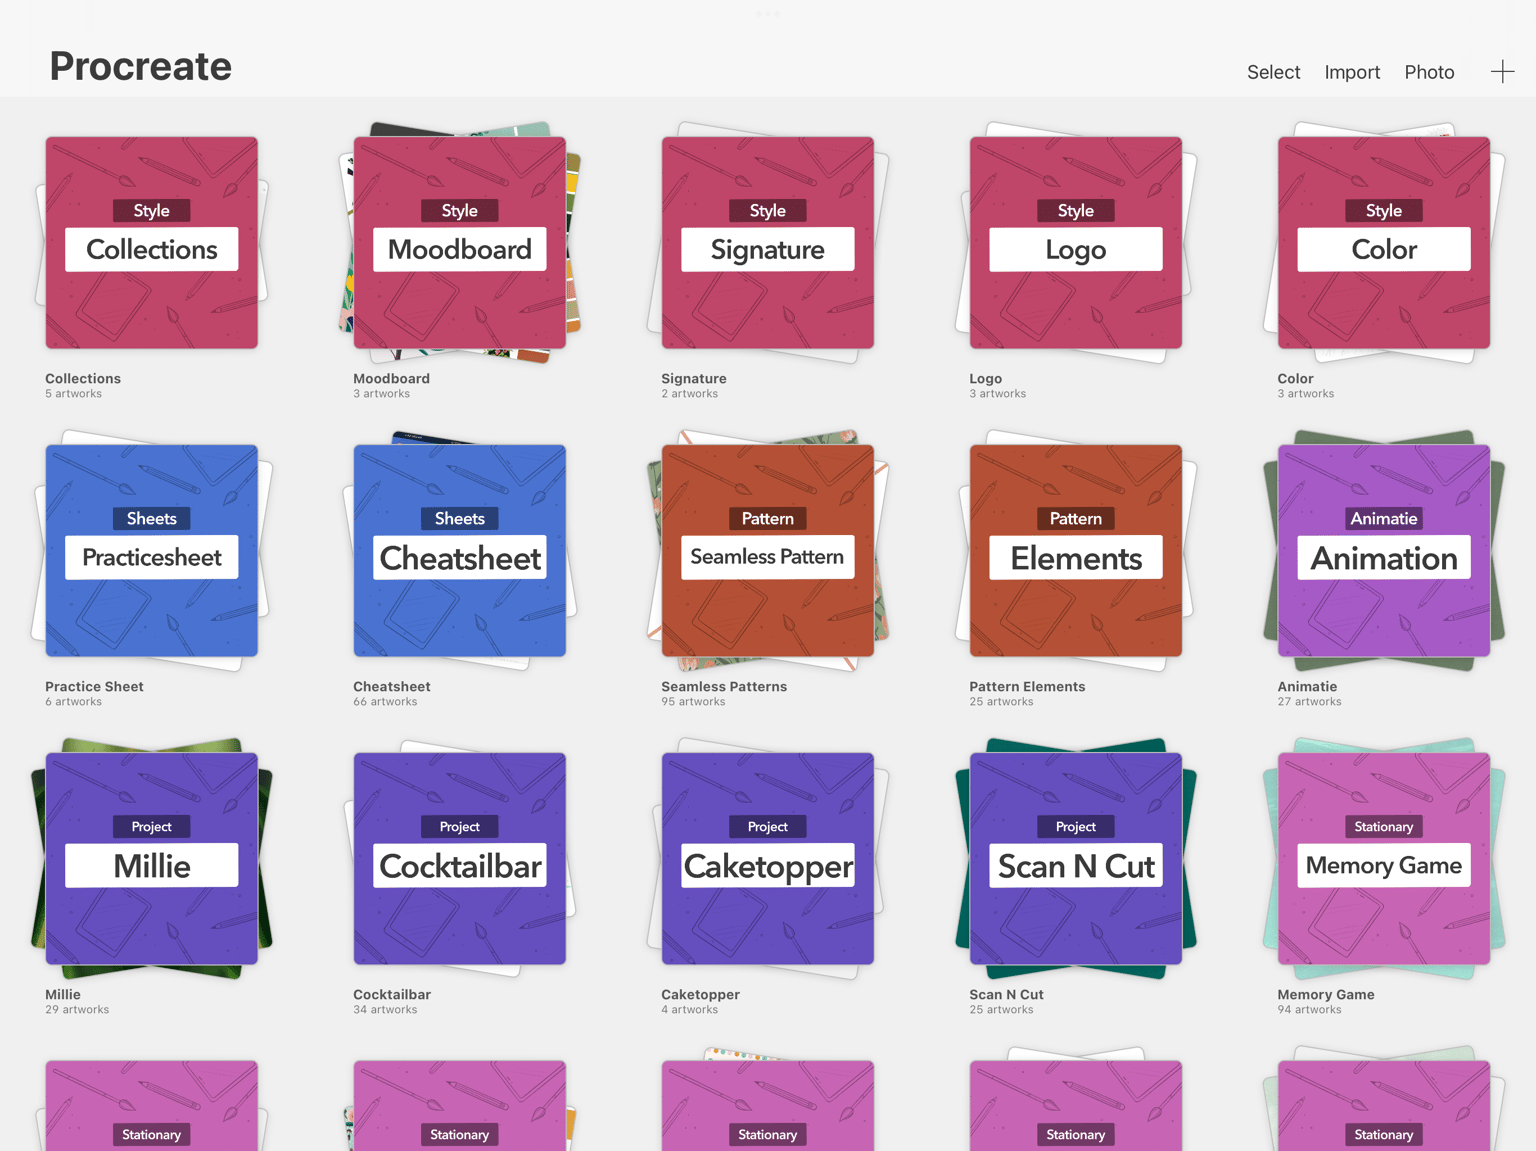
Task: Click the 'Cocktailbar' name label below cover
Action: [392, 994]
